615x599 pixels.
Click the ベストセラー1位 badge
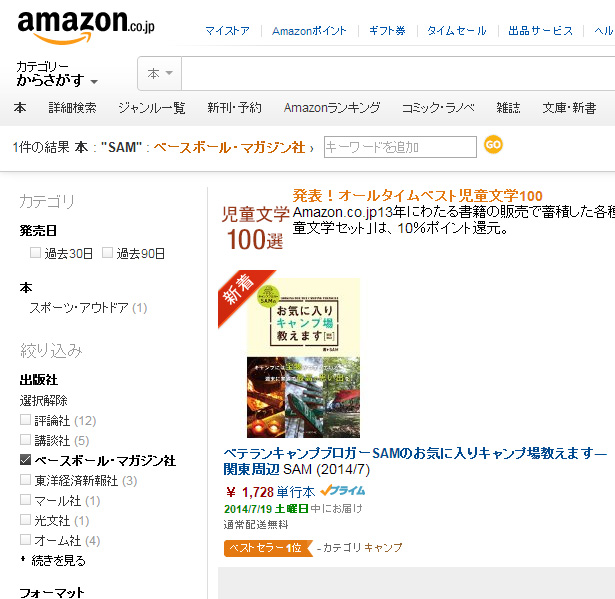click(x=268, y=548)
